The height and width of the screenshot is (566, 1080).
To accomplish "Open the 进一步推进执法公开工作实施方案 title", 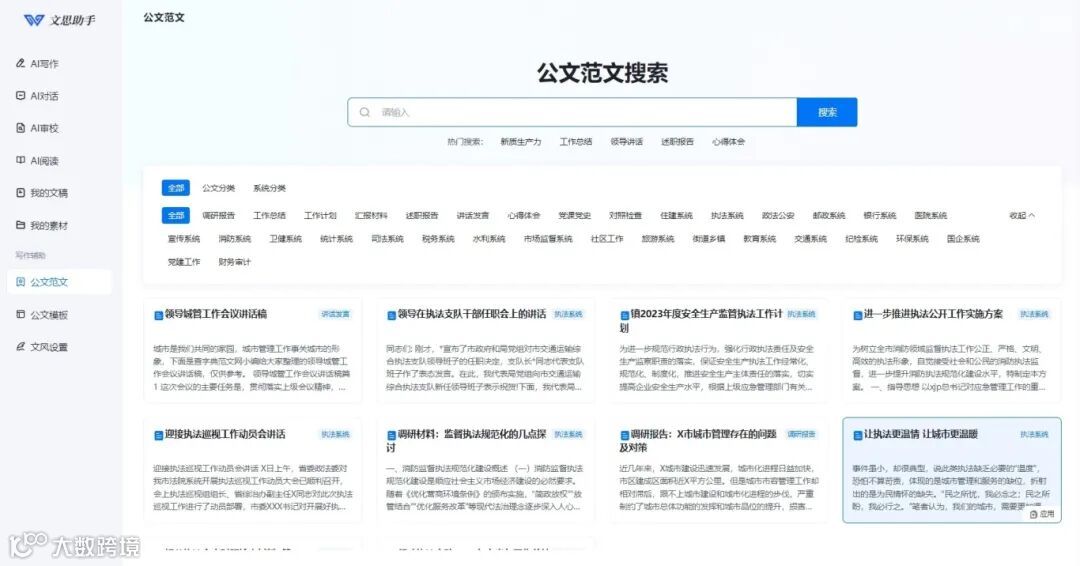I will pyautogui.click(x=933, y=314).
